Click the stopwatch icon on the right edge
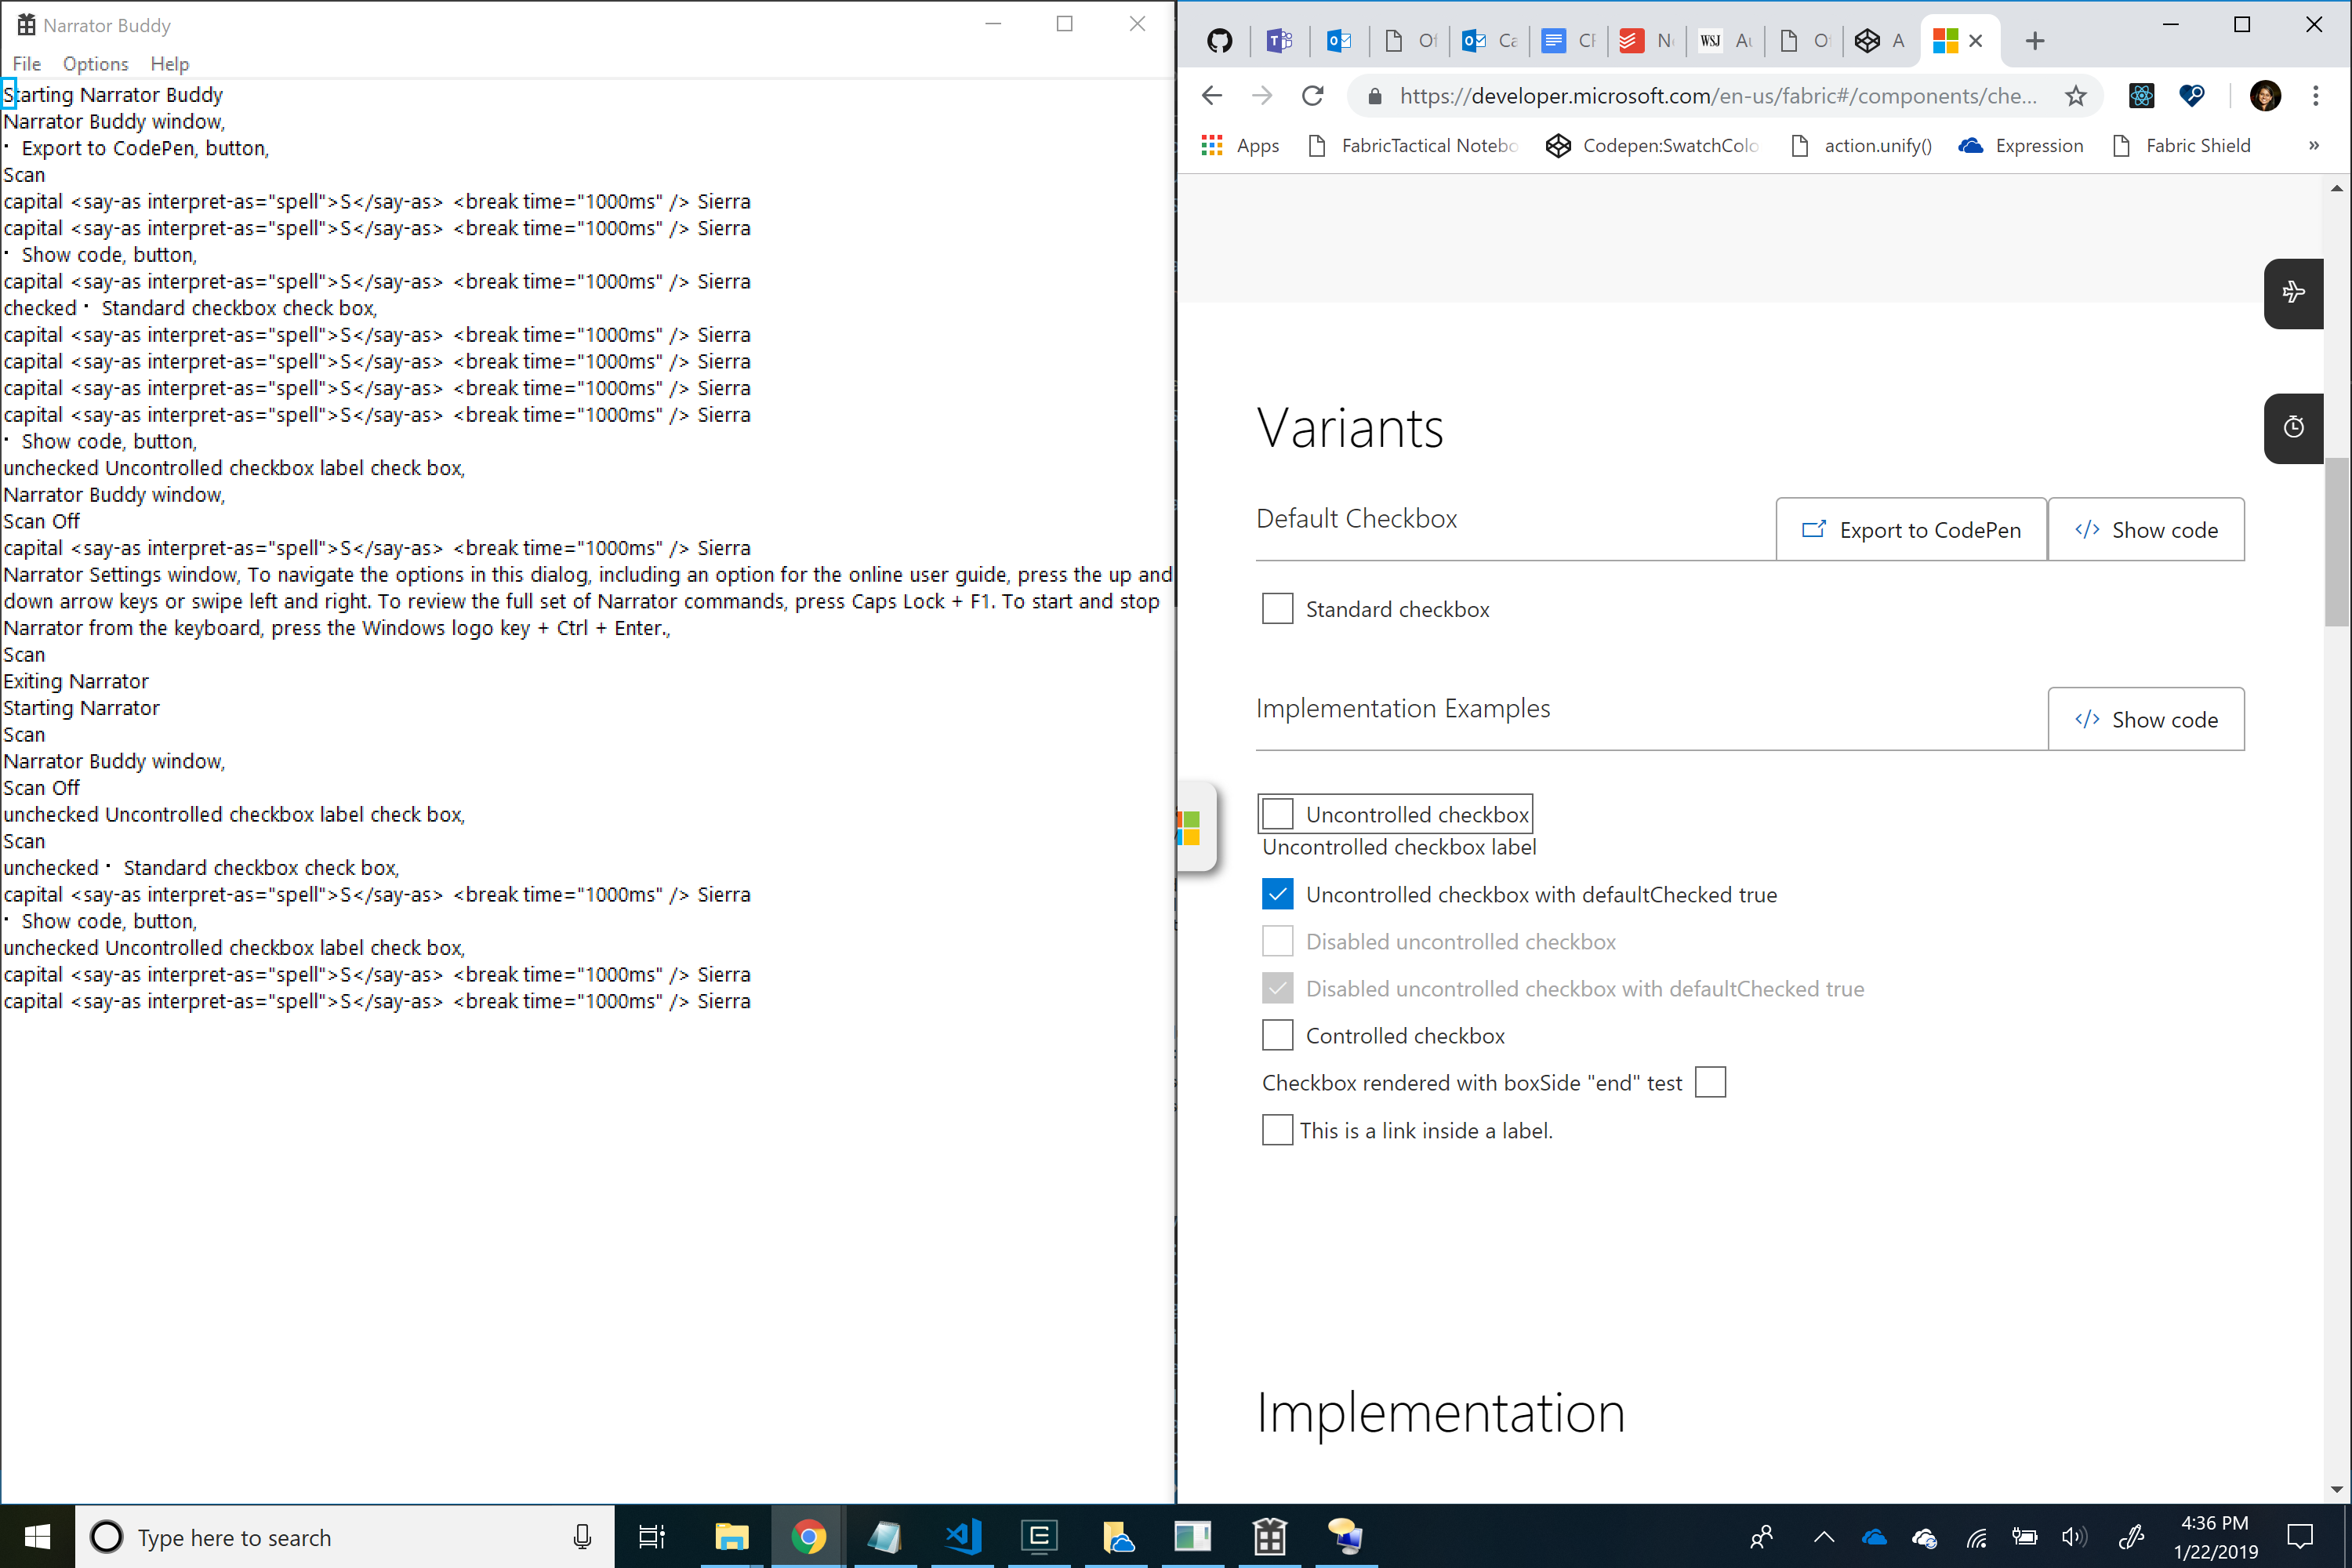 coord(2293,428)
